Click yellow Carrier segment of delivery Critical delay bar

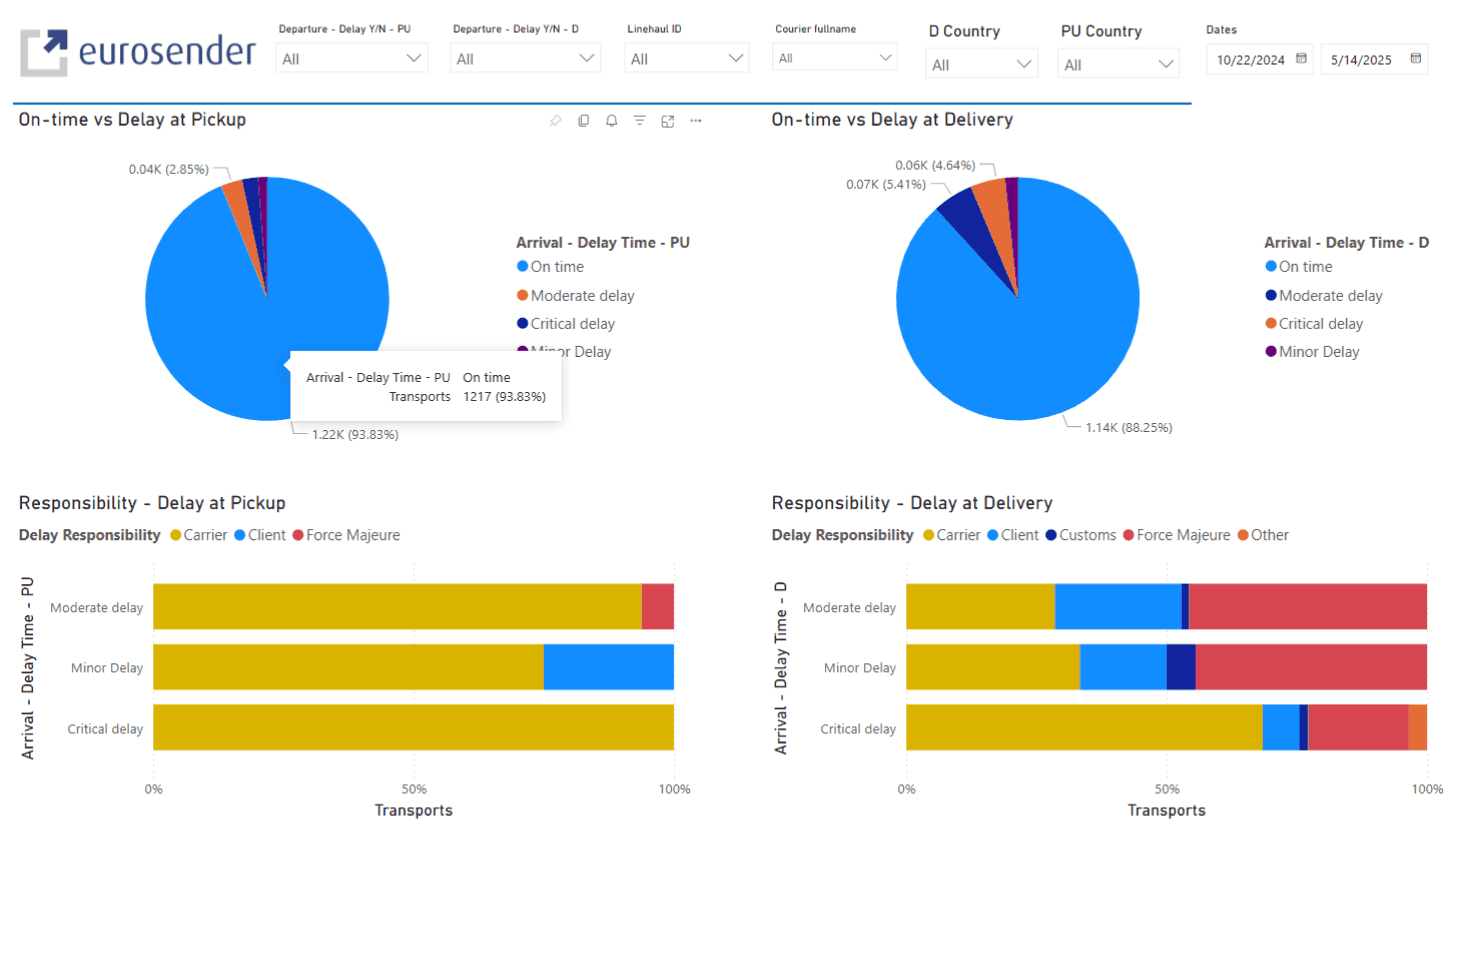[x=1084, y=727]
